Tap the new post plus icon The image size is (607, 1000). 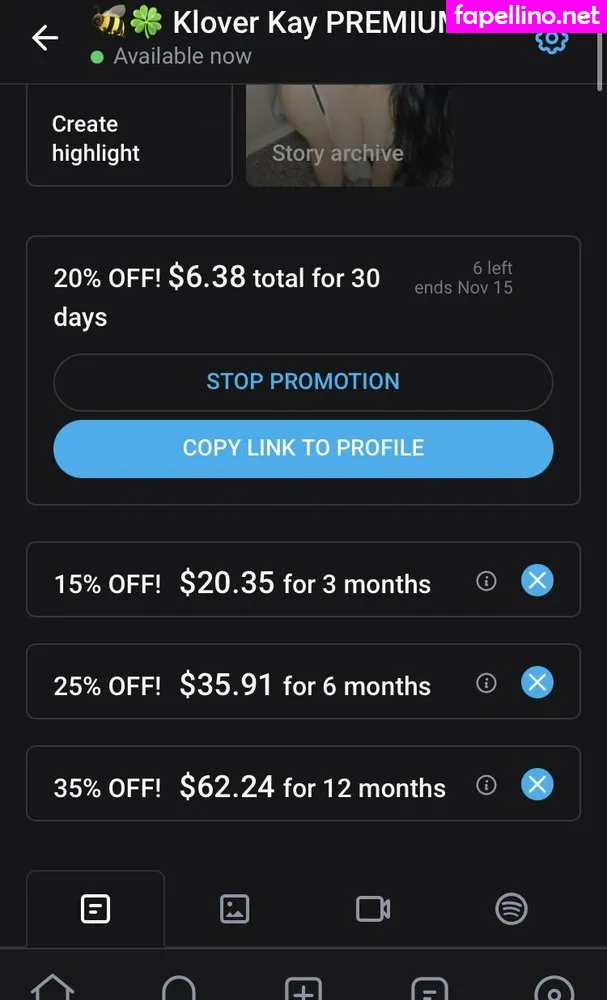(303, 988)
